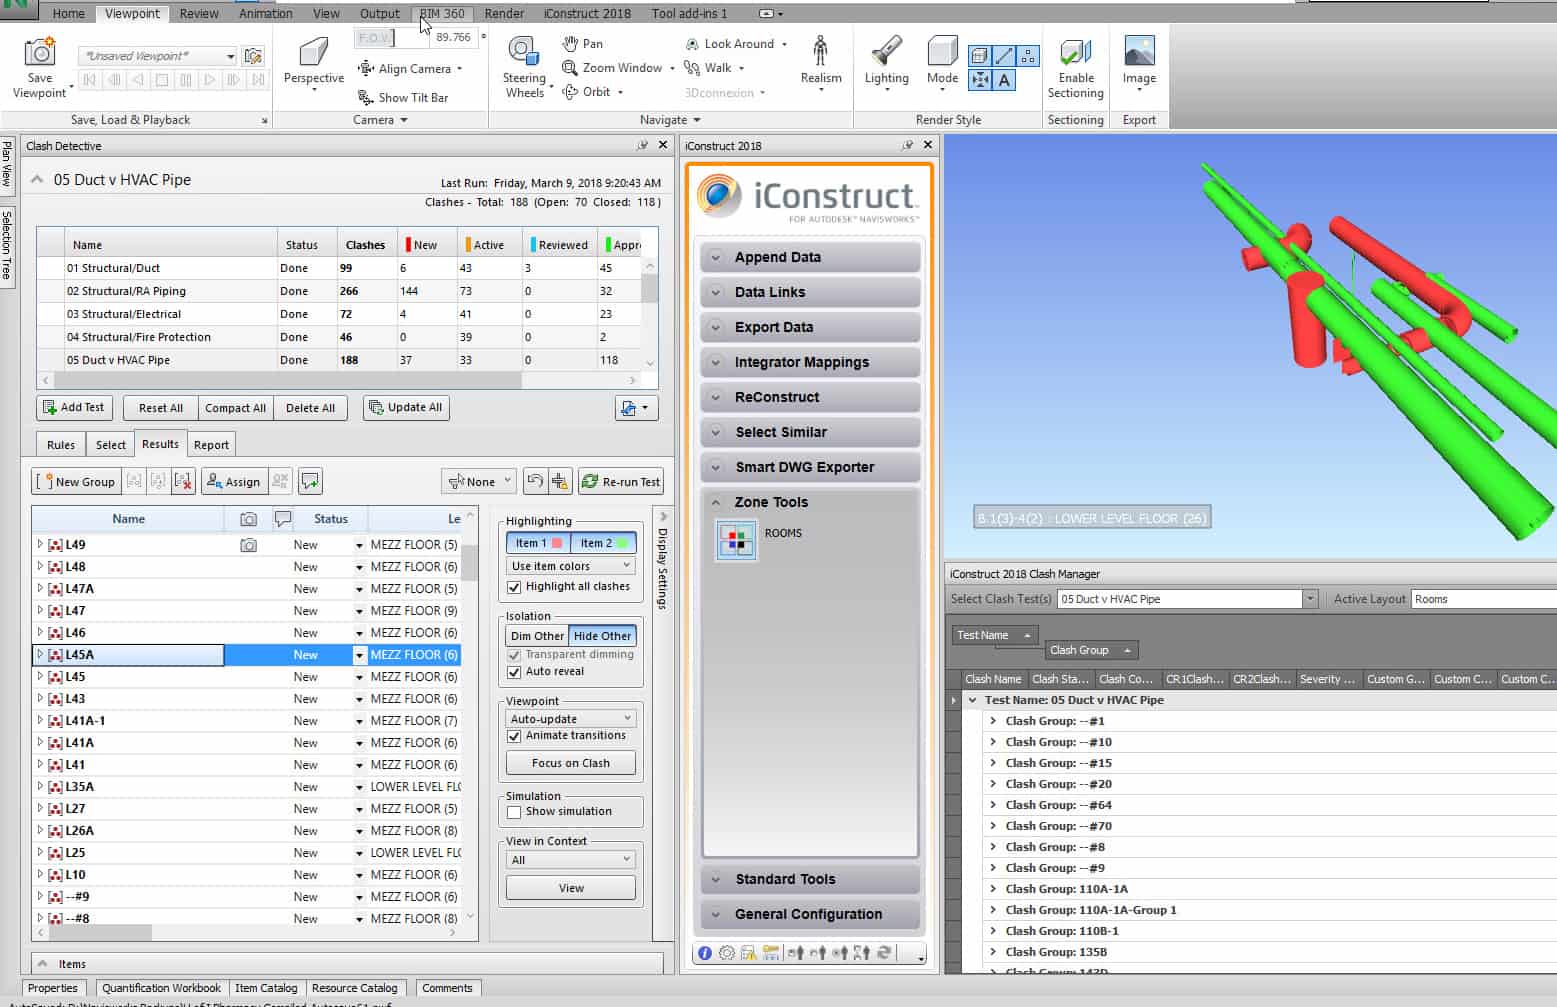Click the Active Layout Rooms field
Image resolution: width=1557 pixels, height=1007 pixels.
[x=1484, y=599]
